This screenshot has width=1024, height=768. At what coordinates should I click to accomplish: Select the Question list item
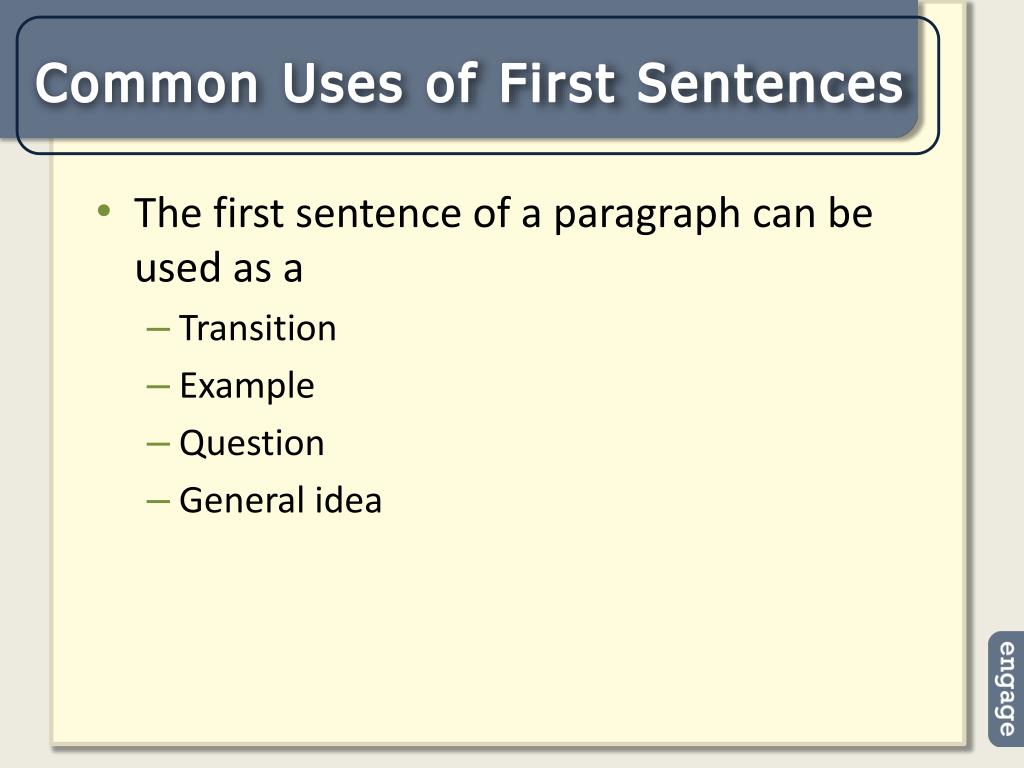click(251, 443)
